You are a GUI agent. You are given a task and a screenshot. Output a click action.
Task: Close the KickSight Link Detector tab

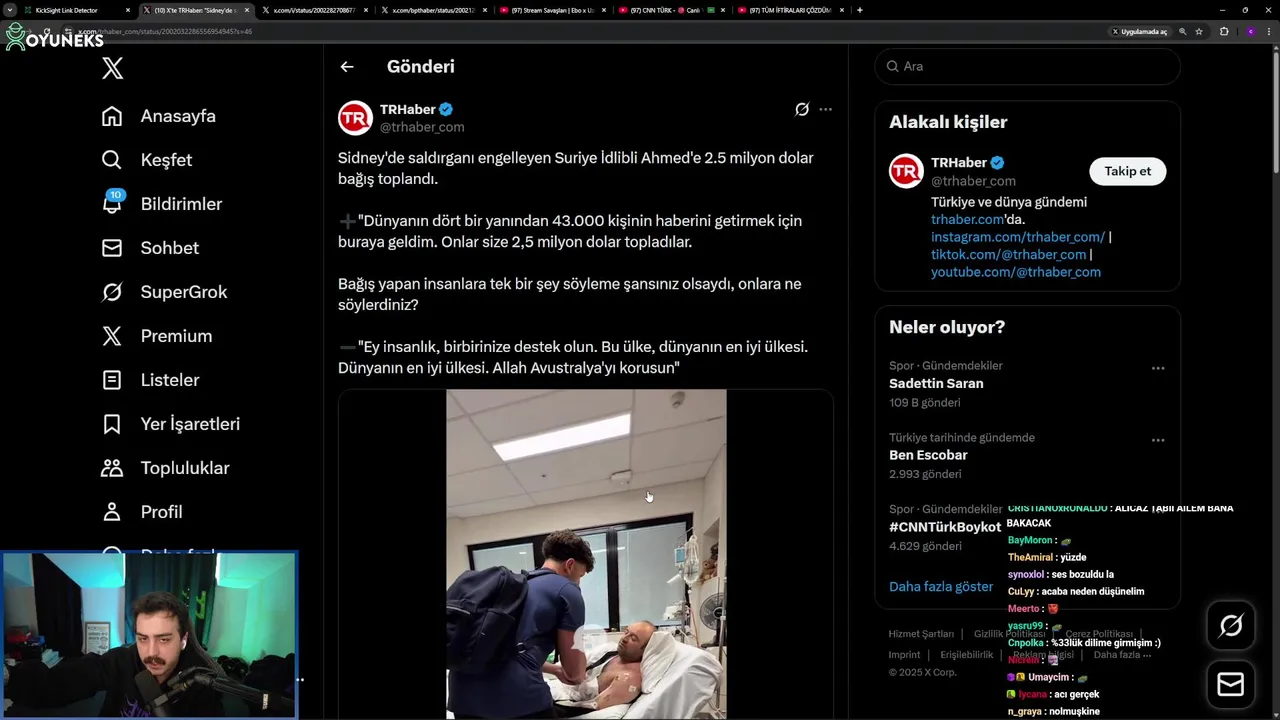tap(128, 10)
